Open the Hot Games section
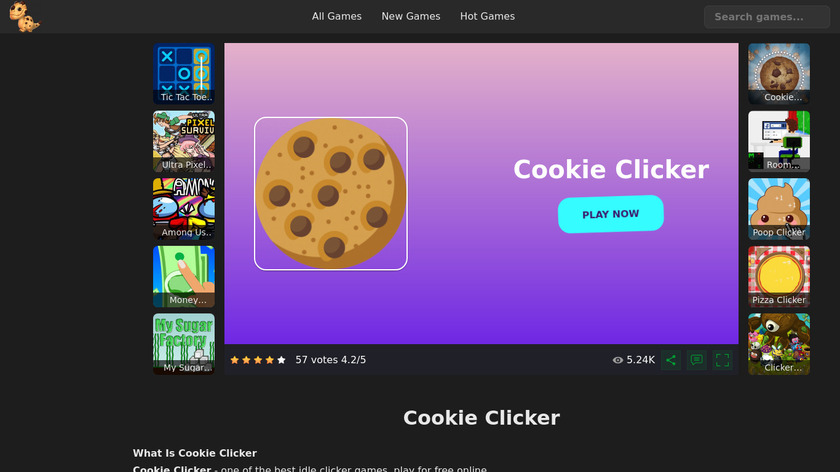 click(x=488, y=17)
